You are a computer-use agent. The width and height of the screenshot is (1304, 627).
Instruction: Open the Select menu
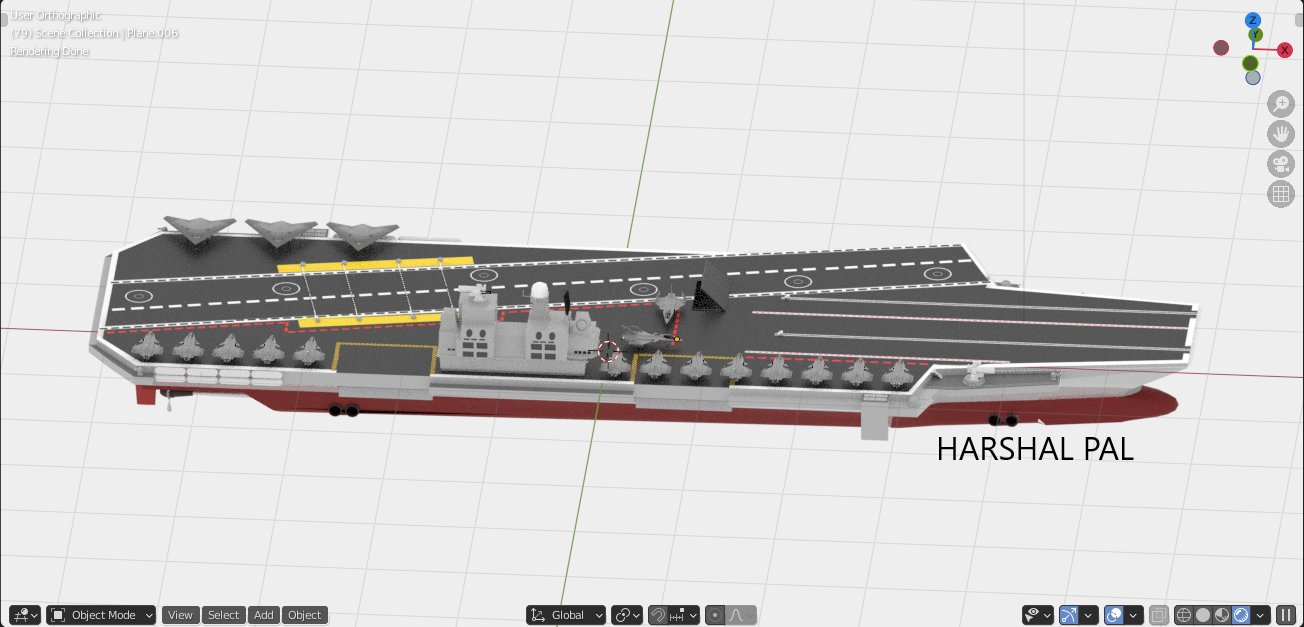(223, 615)
